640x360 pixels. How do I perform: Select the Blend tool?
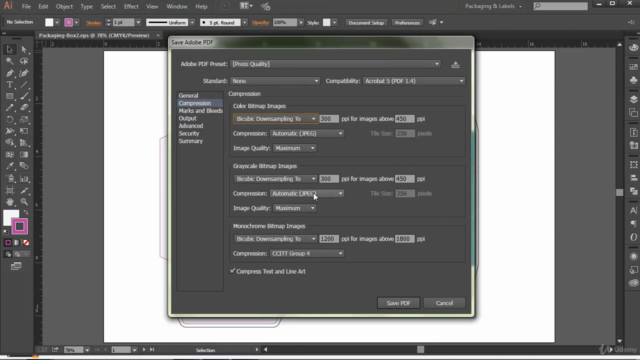pyautogui.click(x=24, y=166)
